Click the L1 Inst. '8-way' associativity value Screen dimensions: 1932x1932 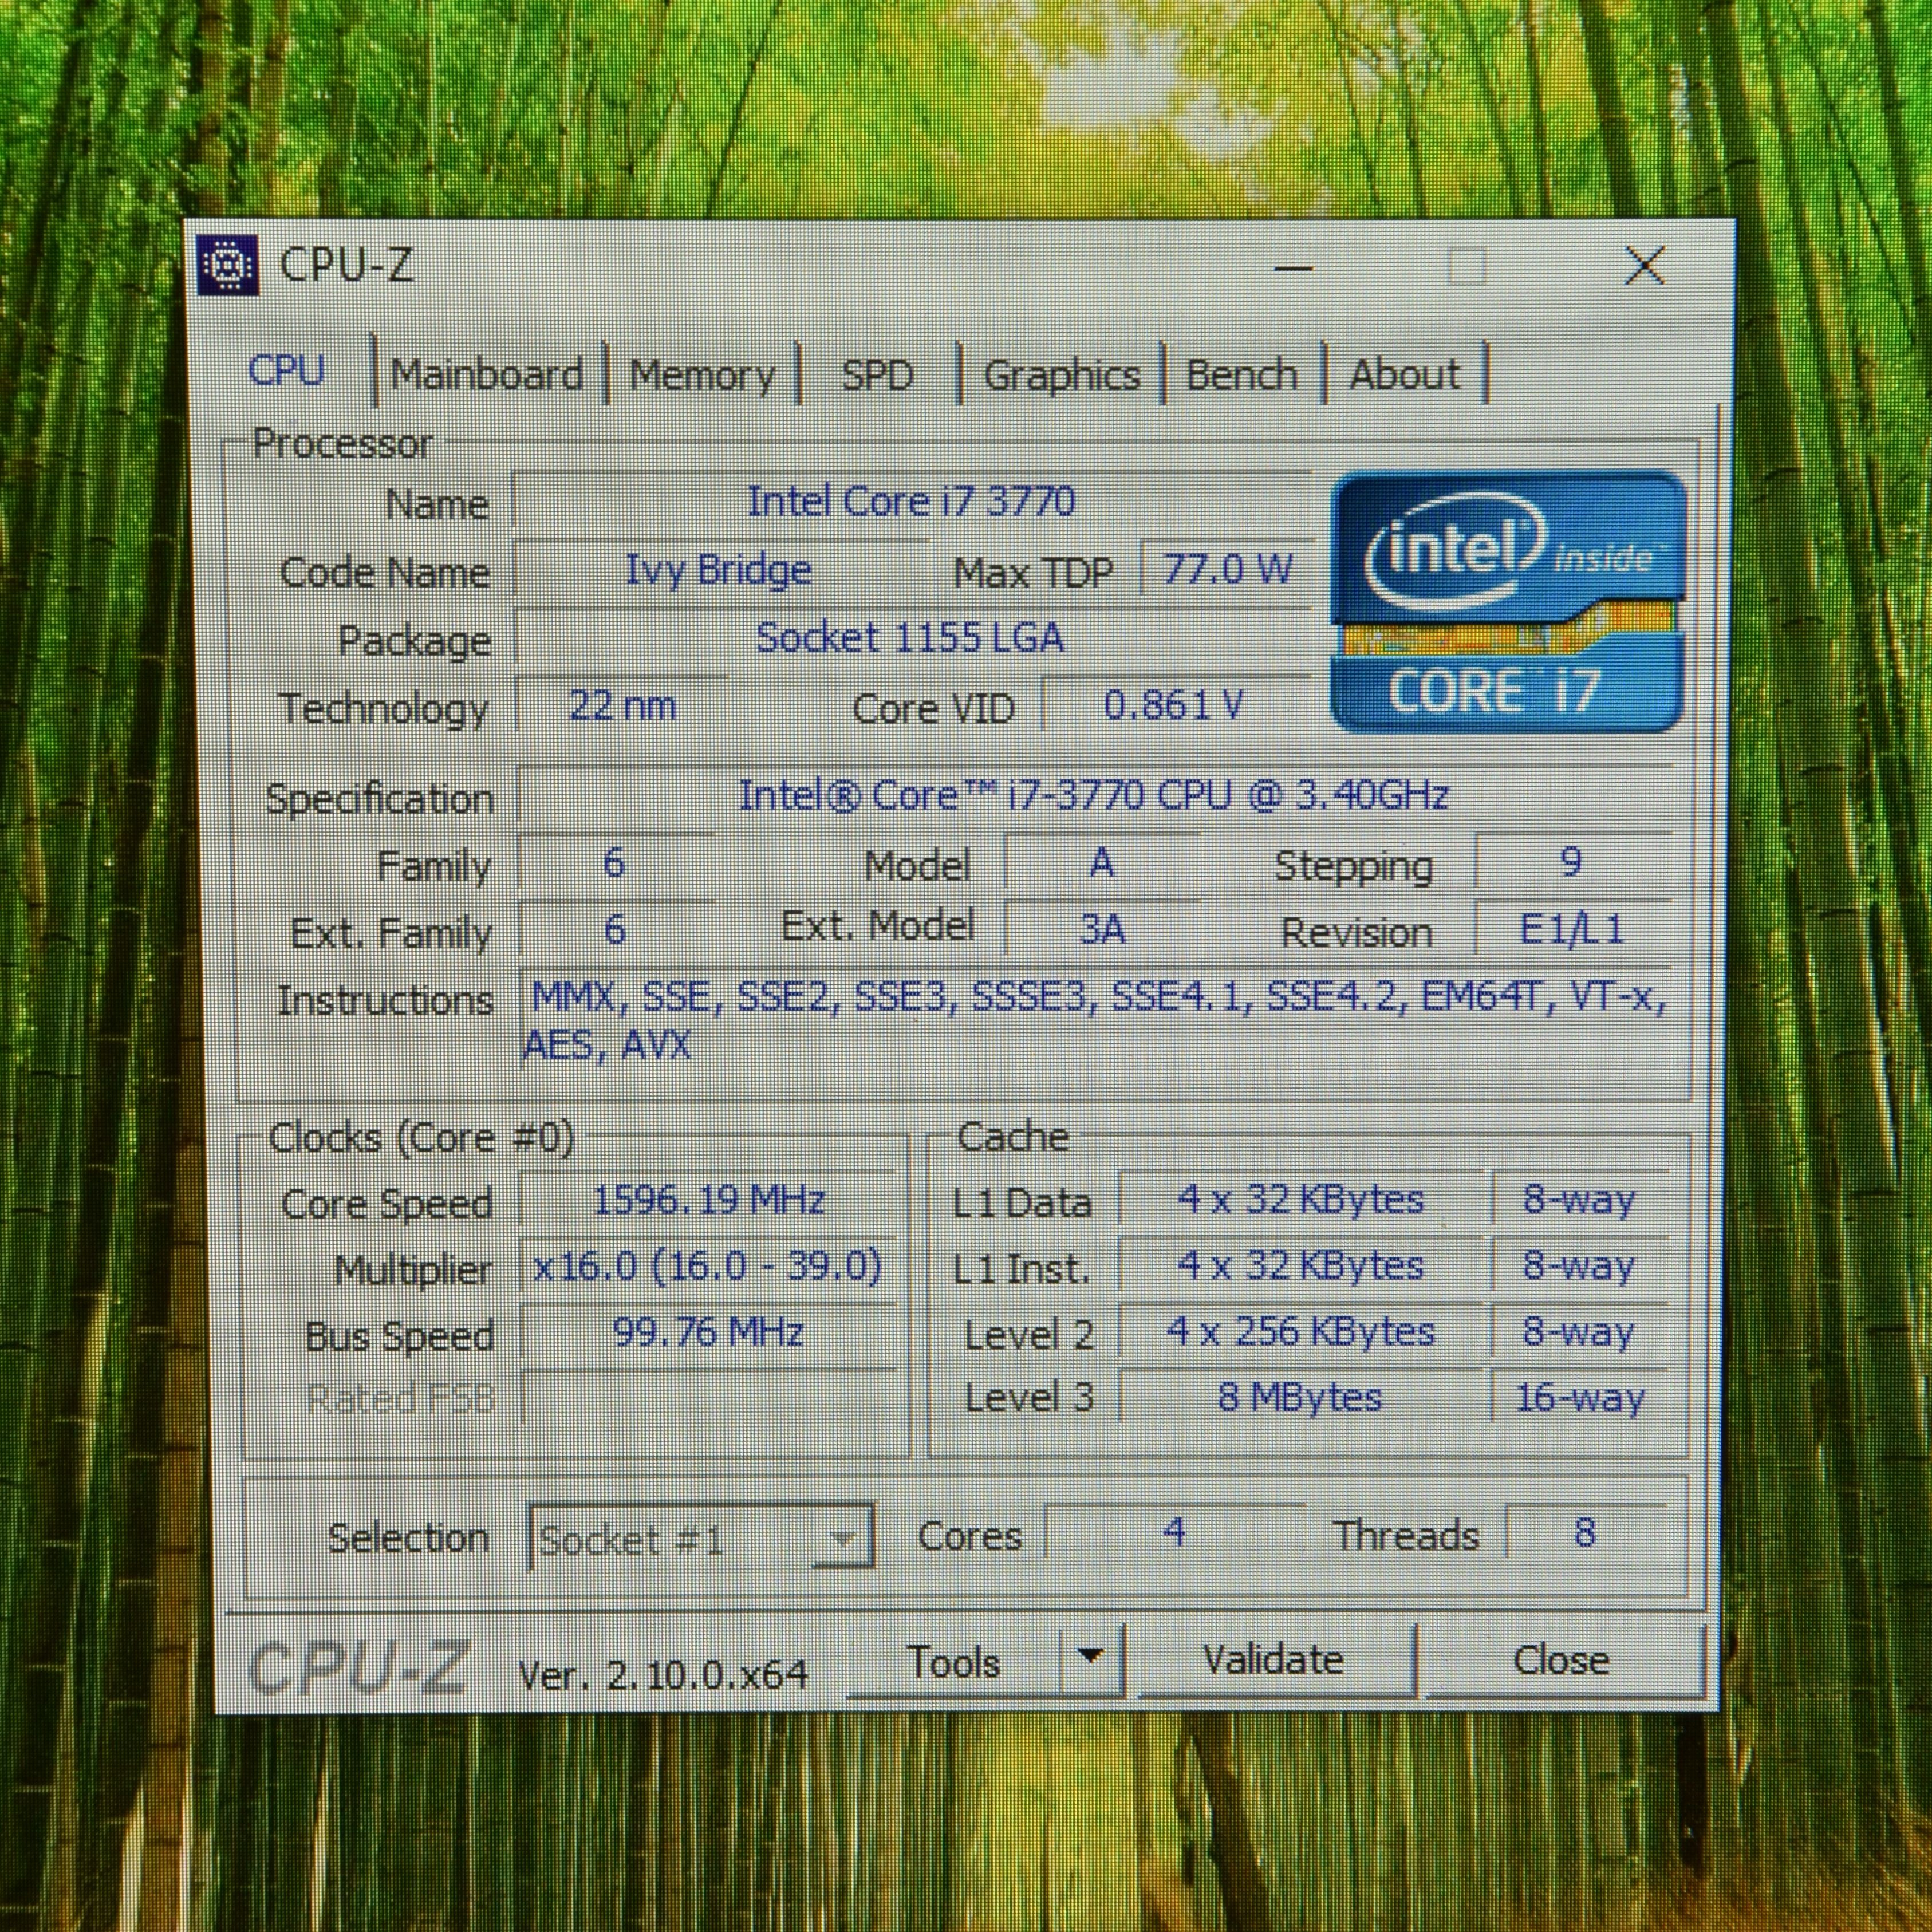click(1579, 1265)
